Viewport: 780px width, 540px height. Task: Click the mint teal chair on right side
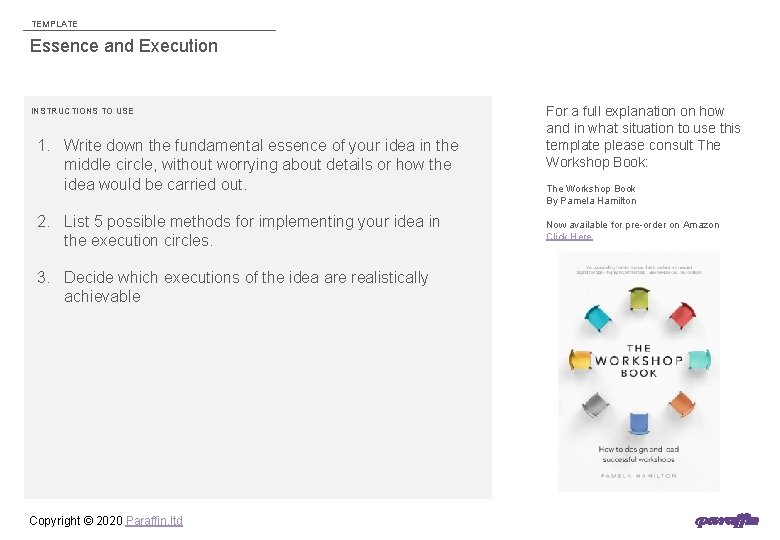pyautogui.click(x=699, y=360)
